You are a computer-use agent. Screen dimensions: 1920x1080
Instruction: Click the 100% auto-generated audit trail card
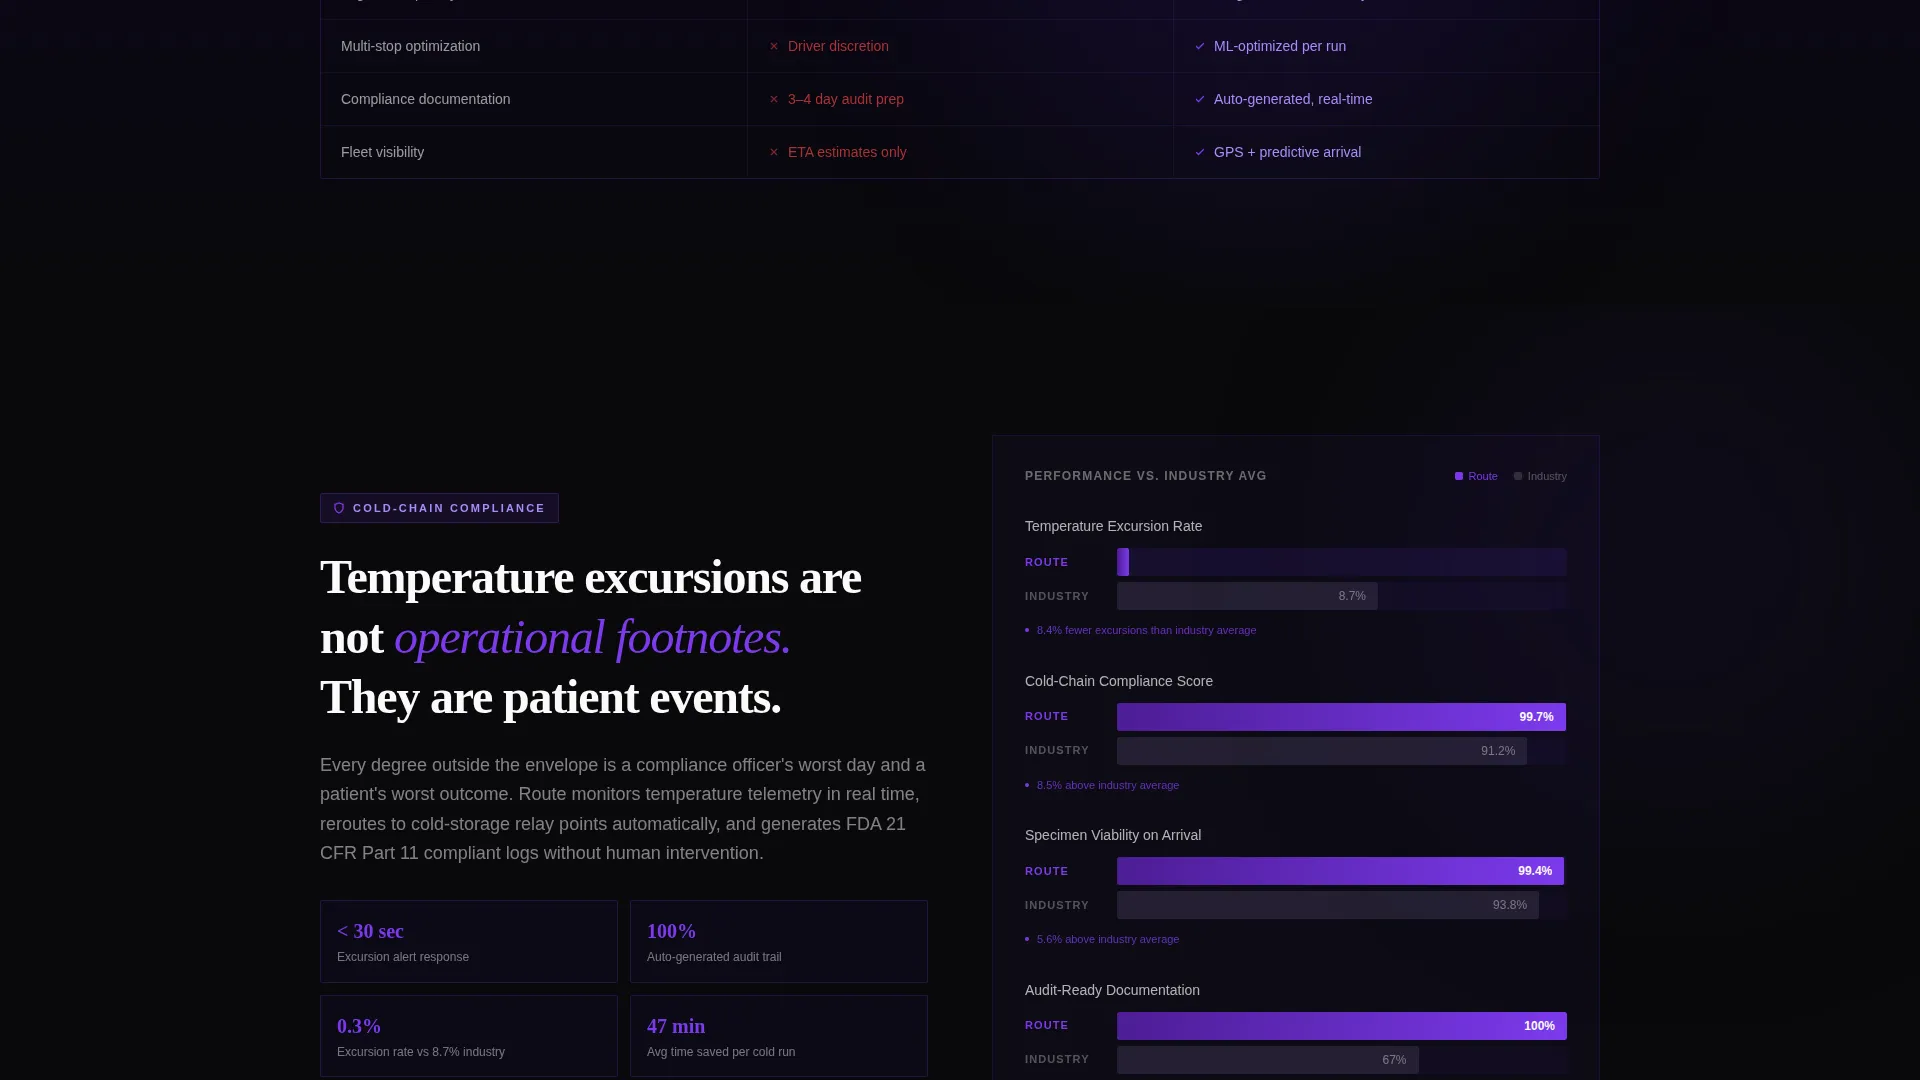779,942
